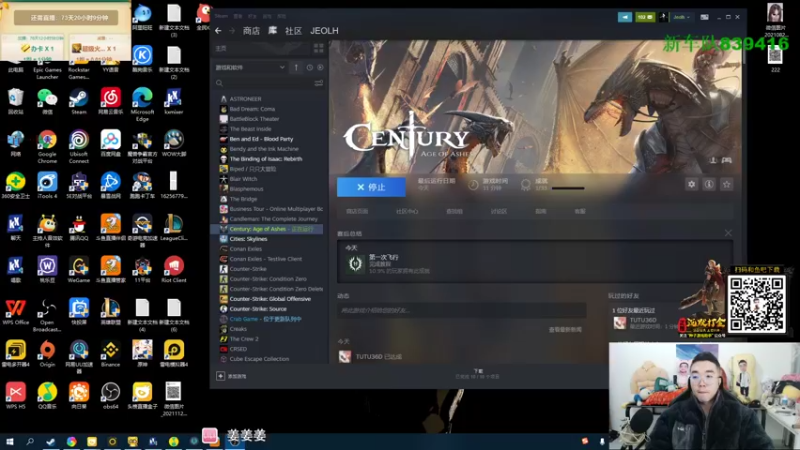The height and width of the screenshot is (450, 800).
Task: Click the microphone icon in system tray
Action: coord(602,441)
